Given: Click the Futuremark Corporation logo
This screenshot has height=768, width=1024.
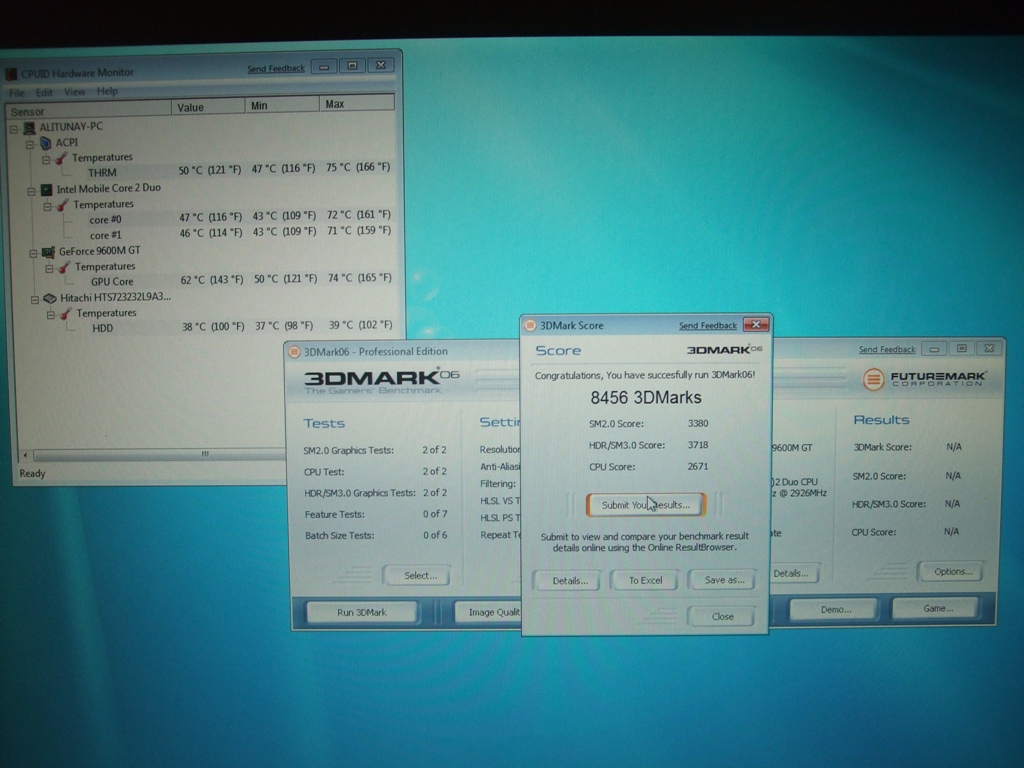Looking at the screenshot, I should click(x=923, y=379).
